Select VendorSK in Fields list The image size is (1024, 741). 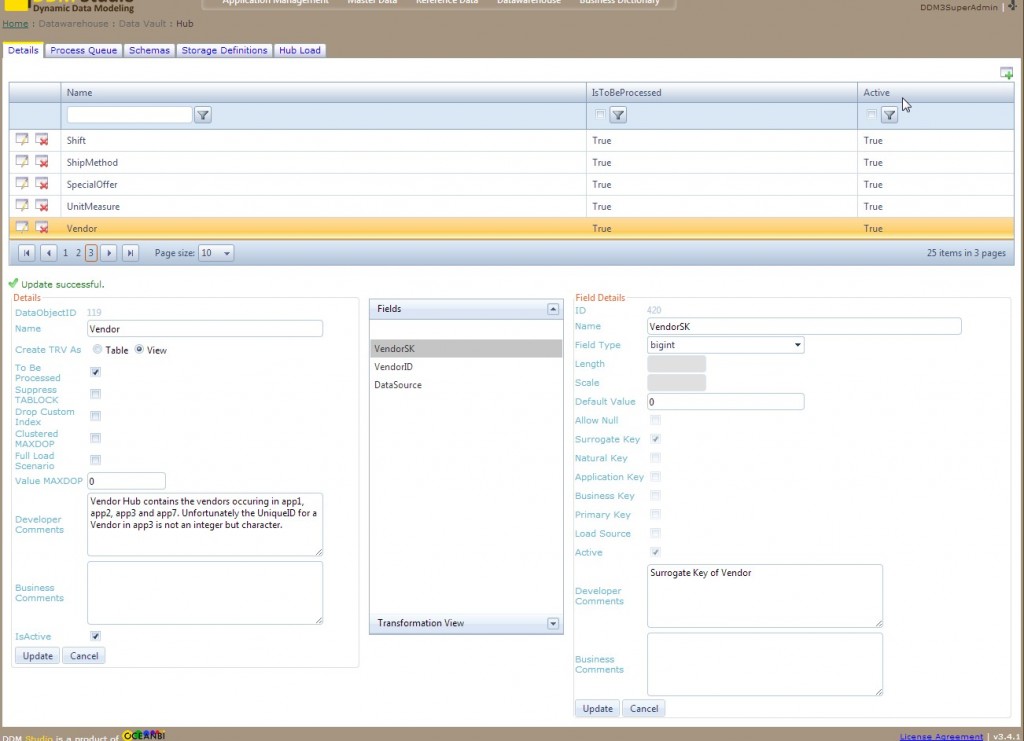pyautogui.click(x=466, y=349)
